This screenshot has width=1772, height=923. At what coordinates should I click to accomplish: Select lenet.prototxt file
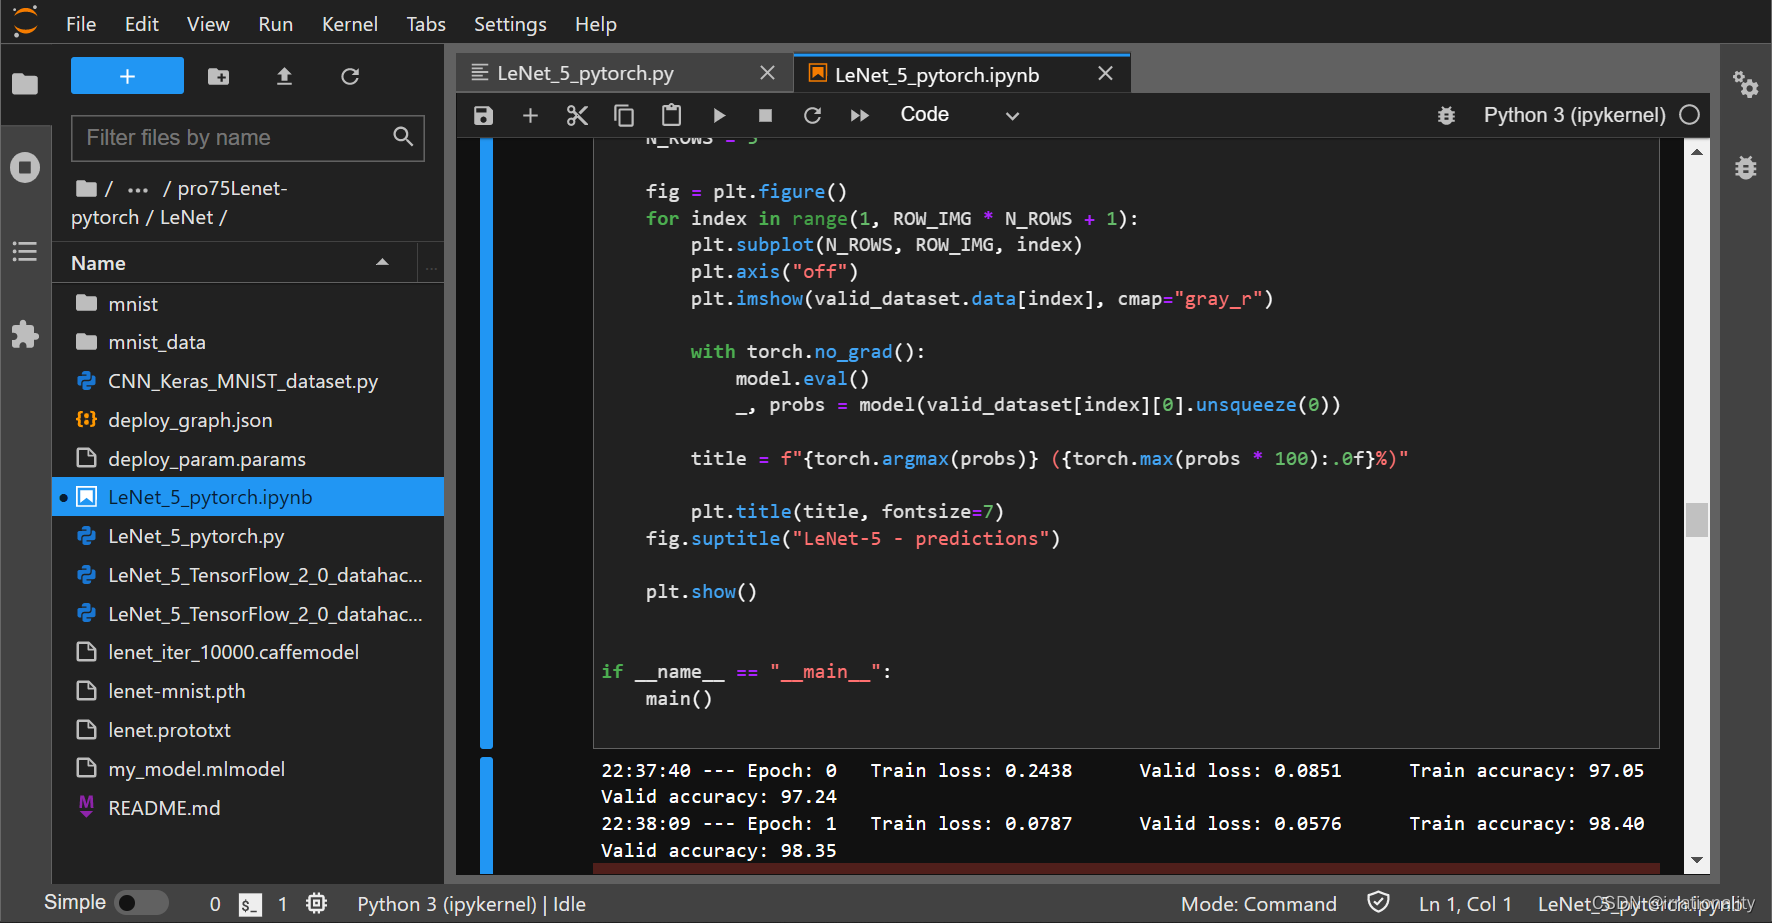click(248, 730)
